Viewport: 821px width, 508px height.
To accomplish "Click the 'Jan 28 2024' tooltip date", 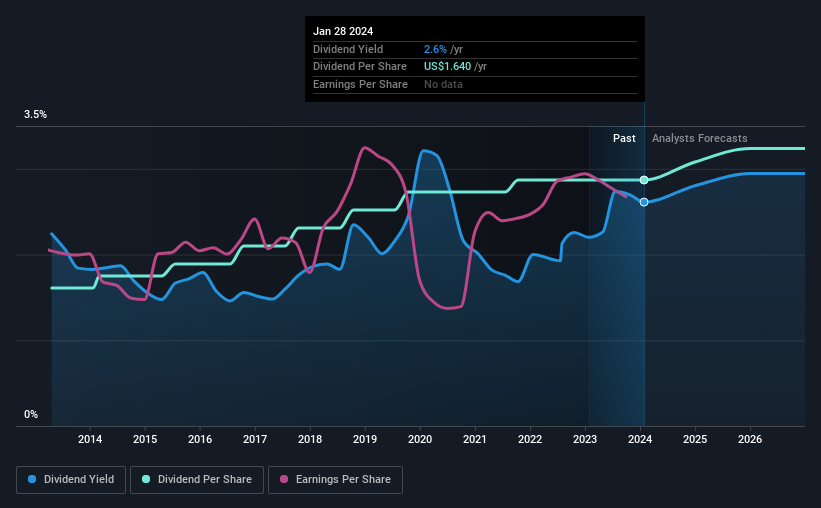I will 343,31.
